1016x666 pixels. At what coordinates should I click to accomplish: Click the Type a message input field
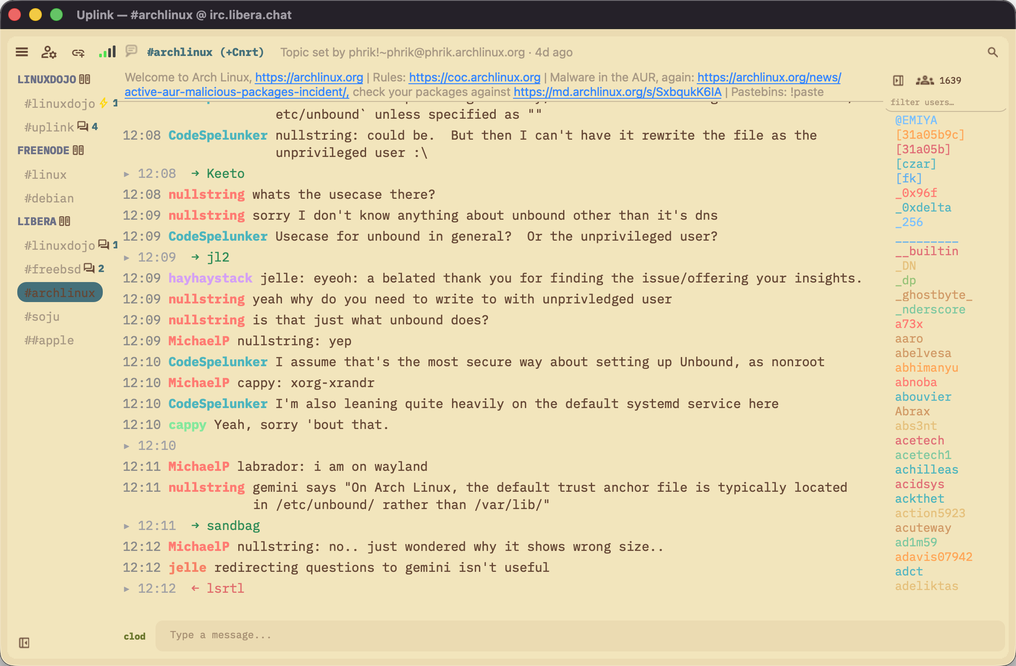tap(580, 635)
